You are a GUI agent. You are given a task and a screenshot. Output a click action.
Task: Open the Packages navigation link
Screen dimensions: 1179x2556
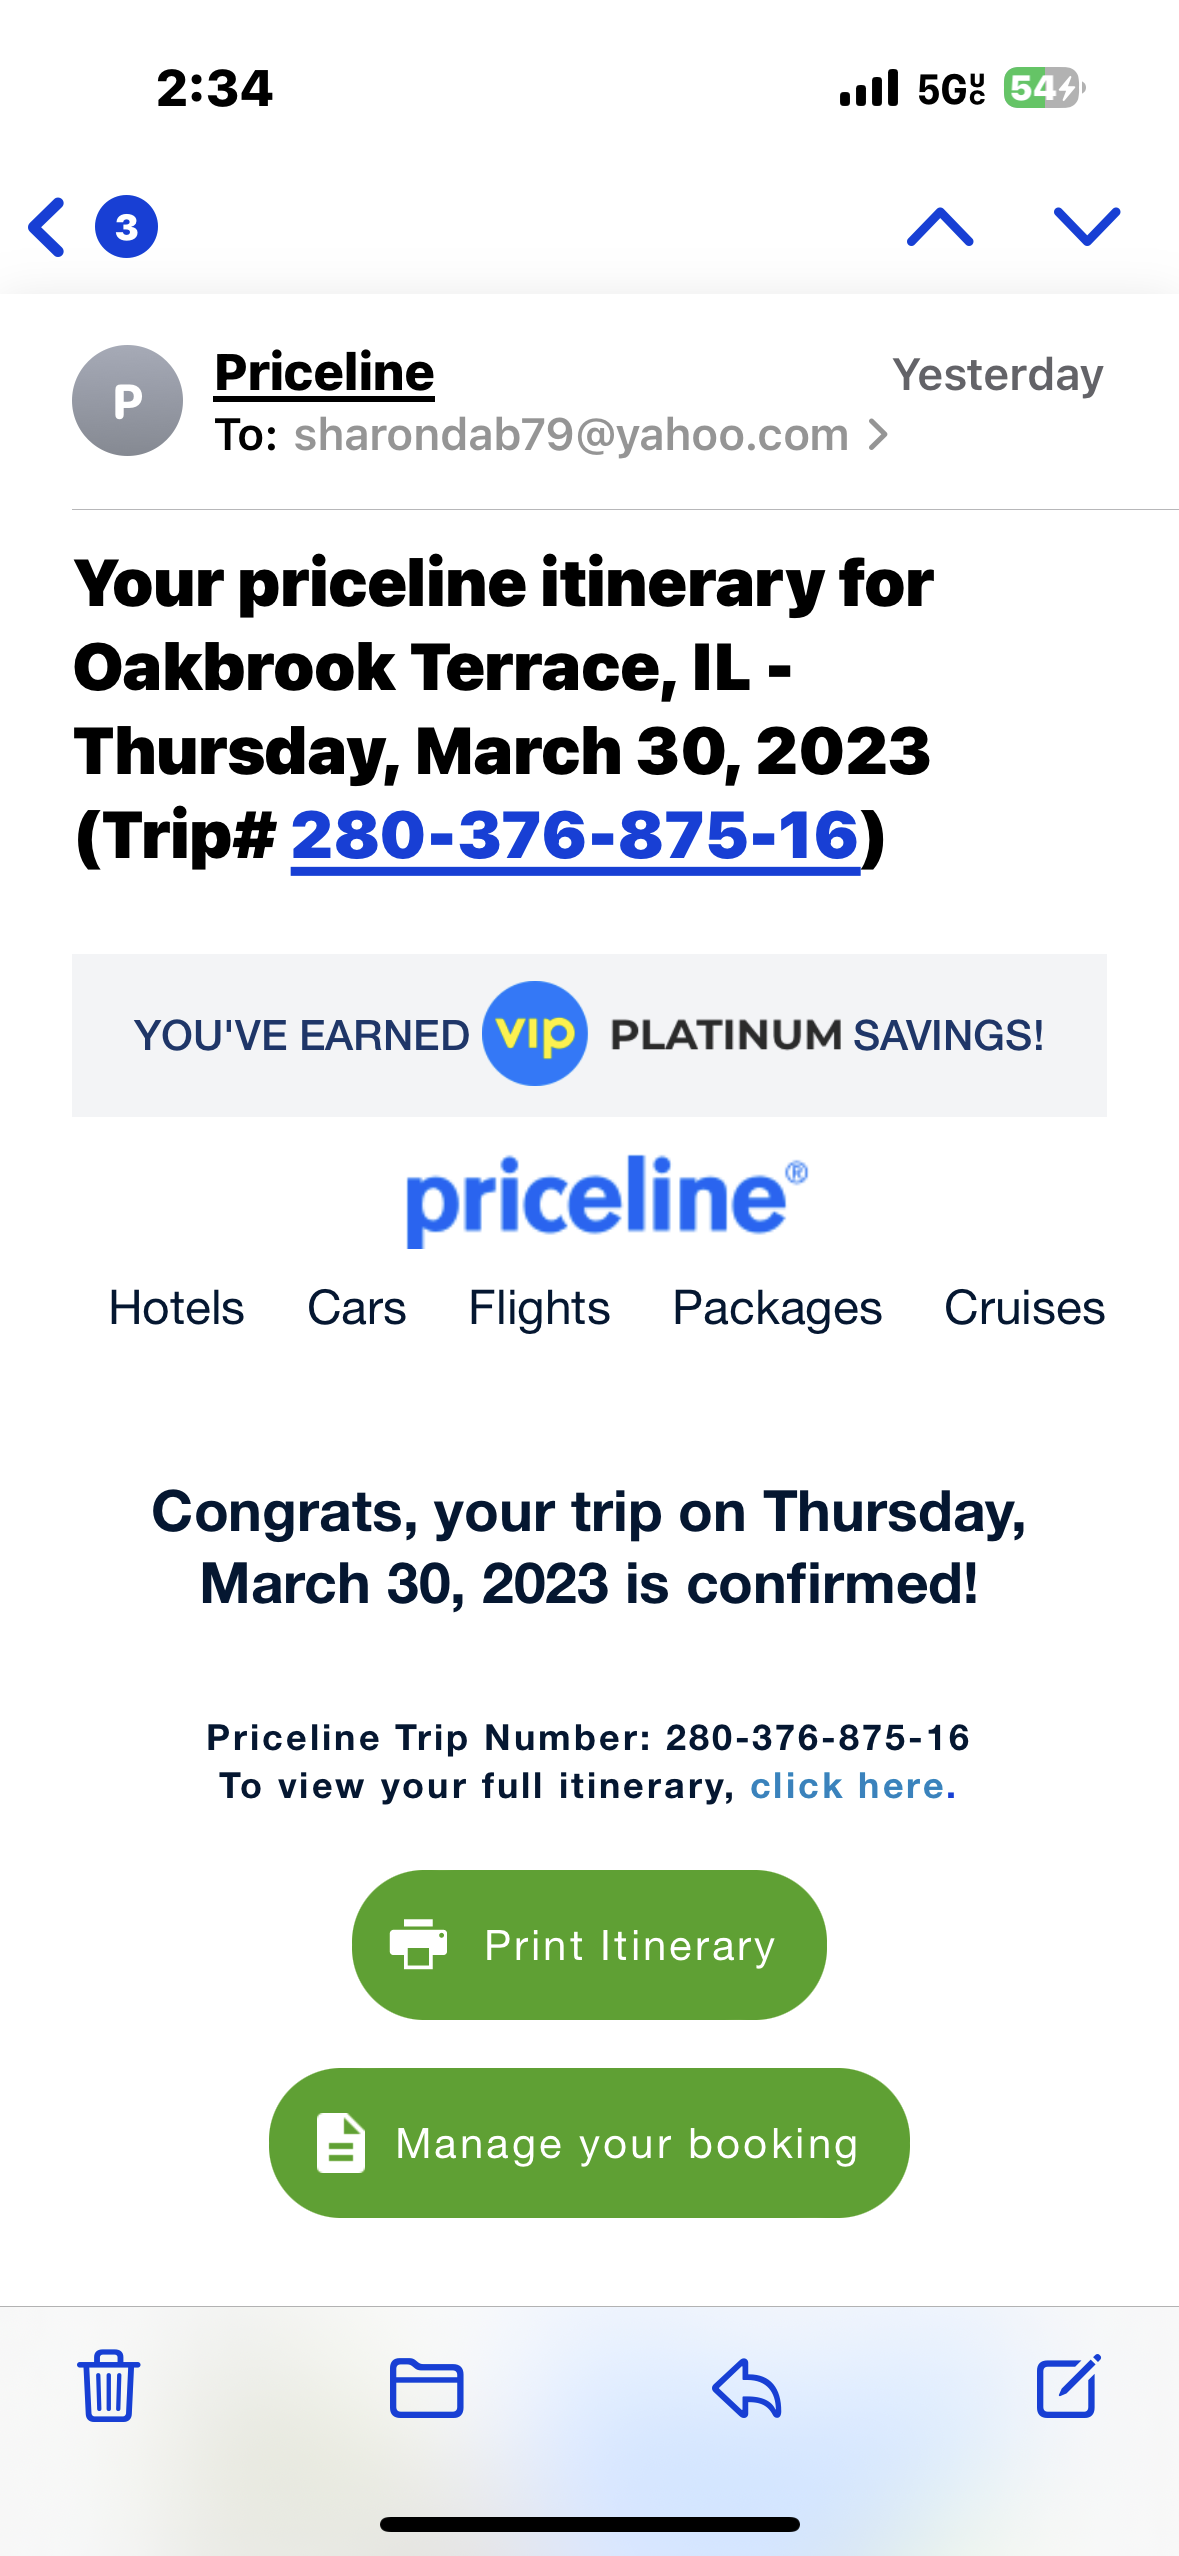coord(777,1308)
